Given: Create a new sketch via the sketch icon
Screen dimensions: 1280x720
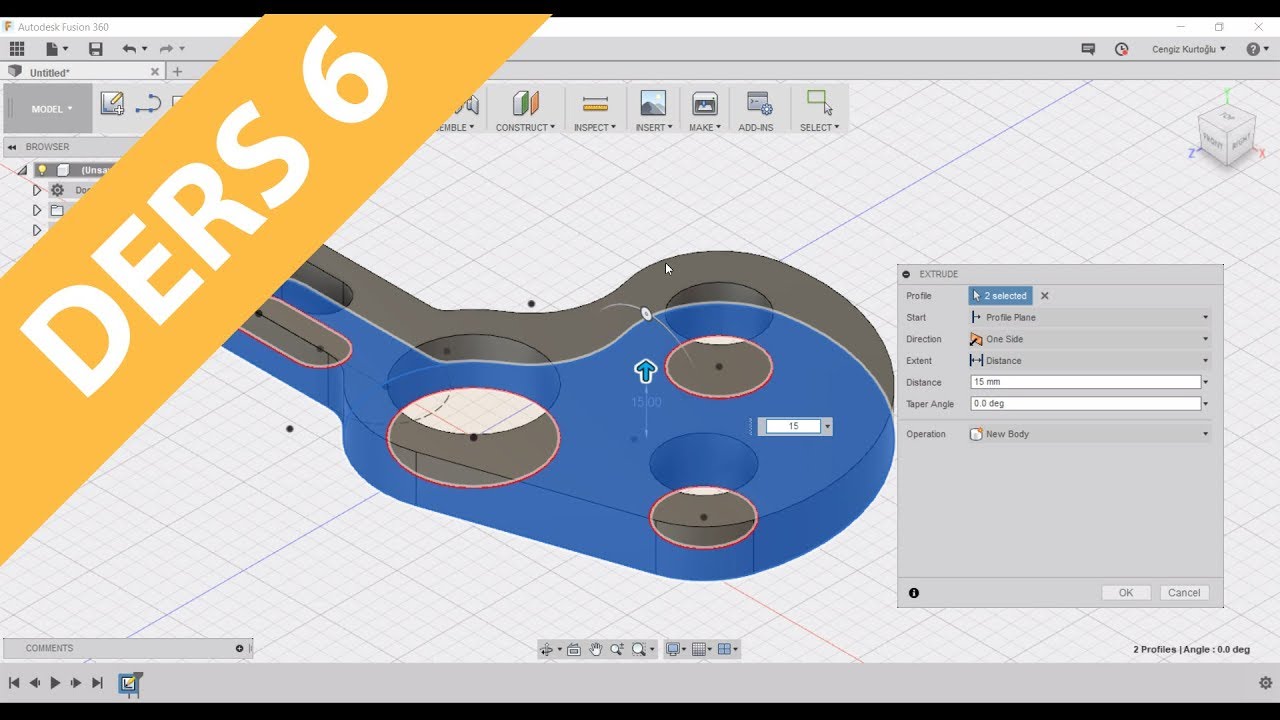Looking at the screenshot, I should (x=112, y=103).
